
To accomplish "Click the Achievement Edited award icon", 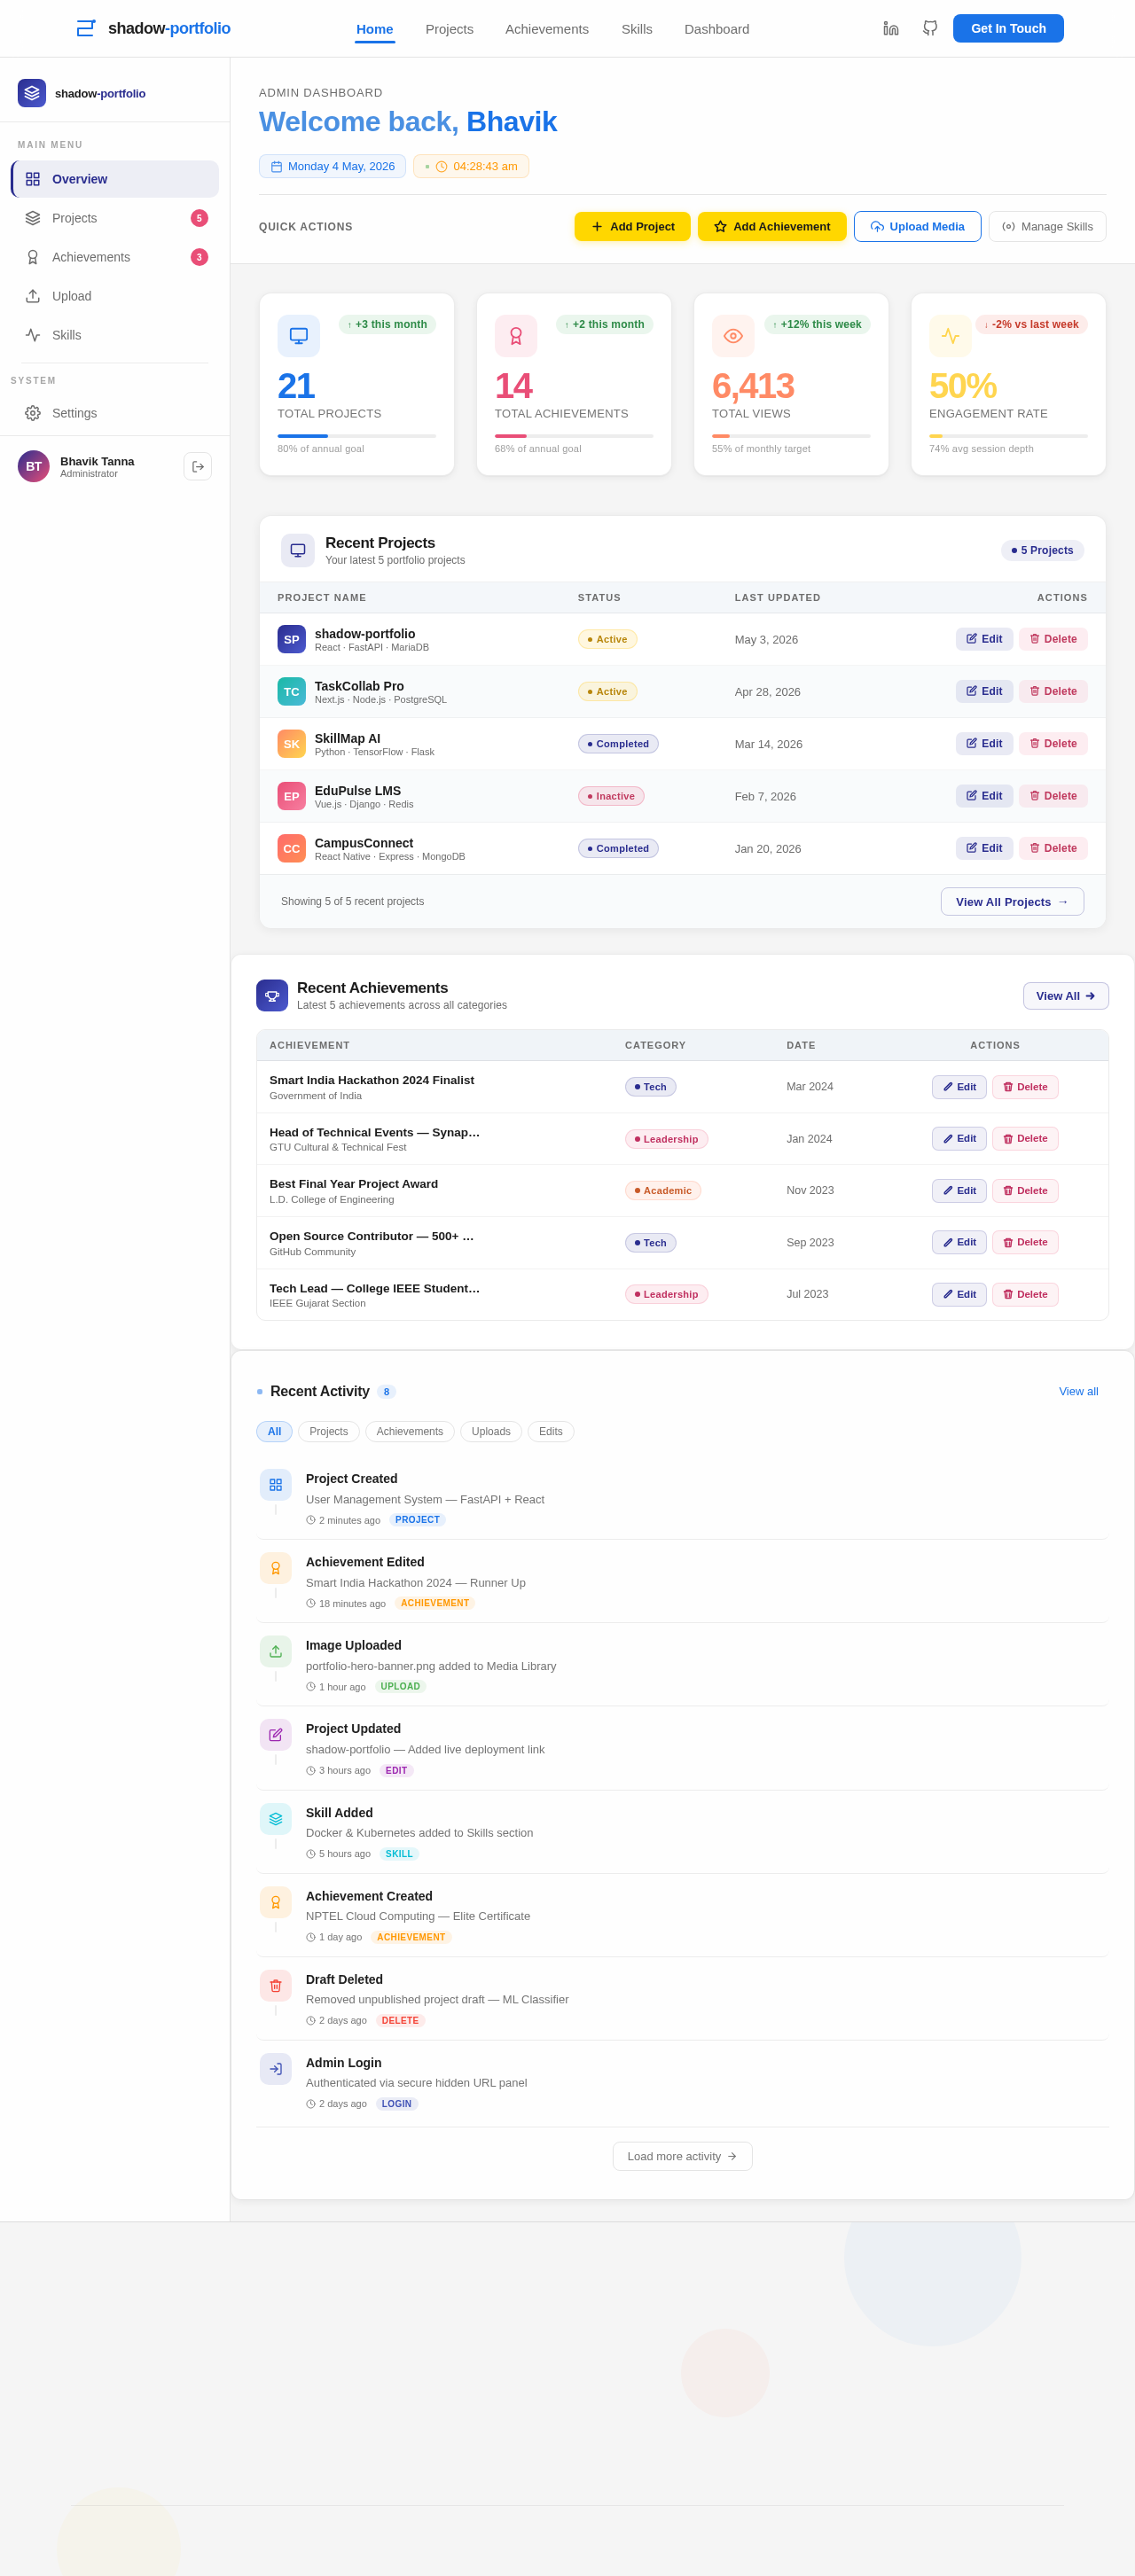I will click(276, 1568).
